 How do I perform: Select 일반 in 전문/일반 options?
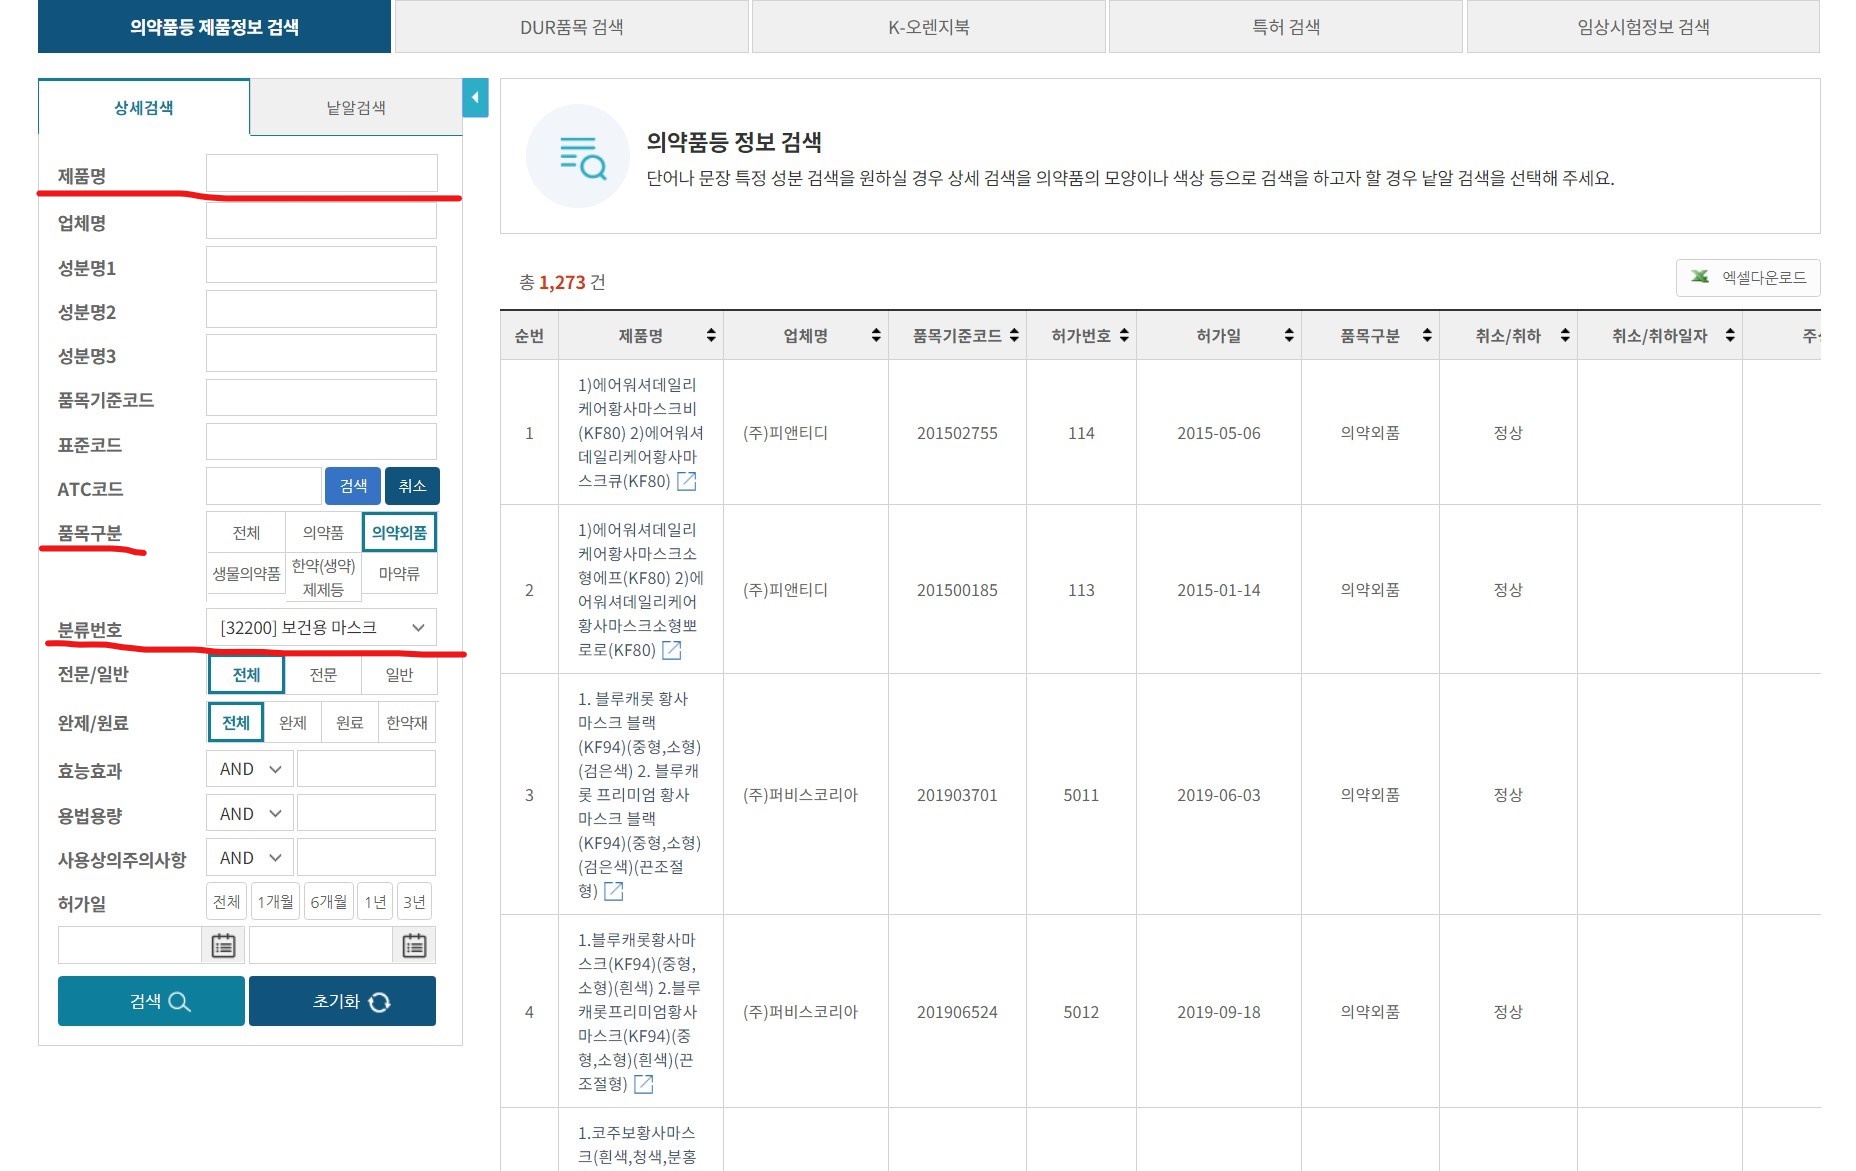coord(399,675)
